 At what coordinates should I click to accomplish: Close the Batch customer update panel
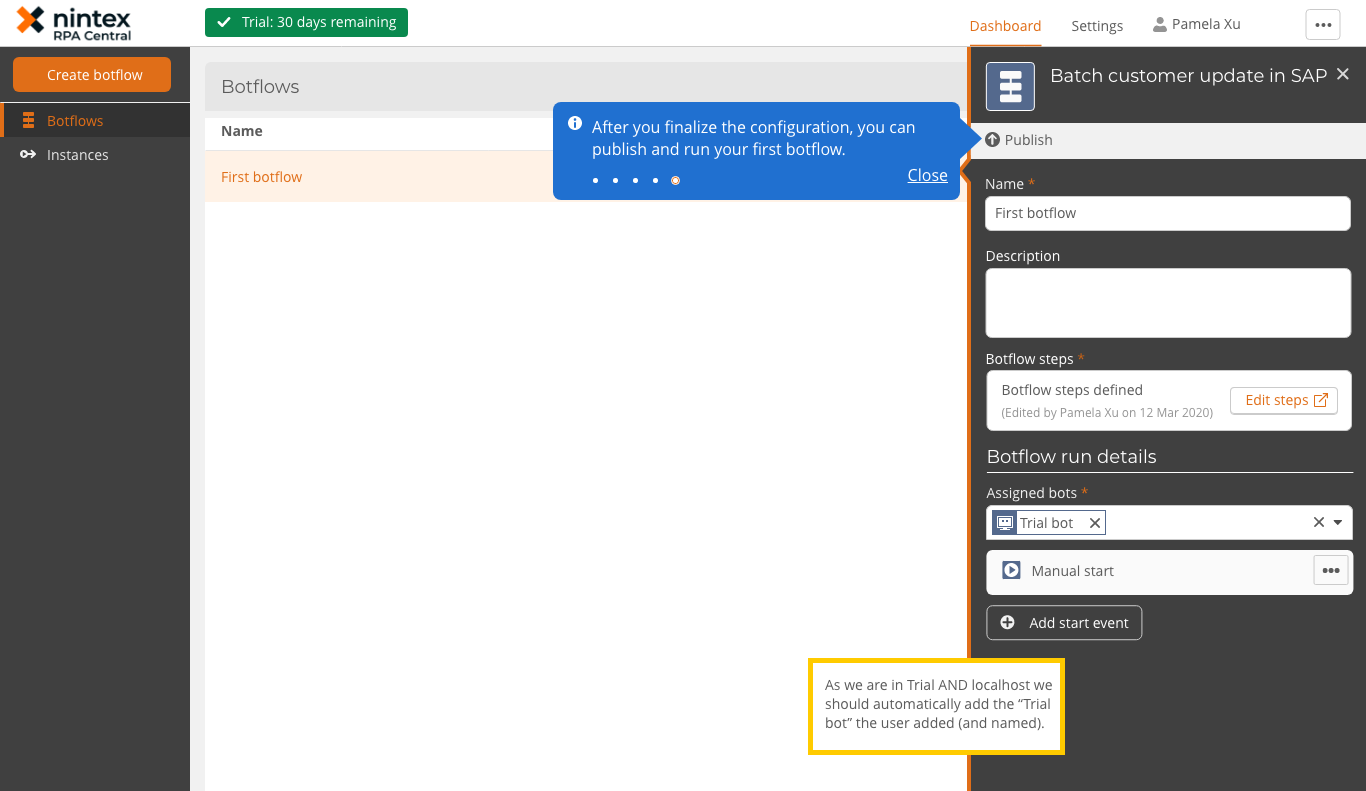(1343, 74)
